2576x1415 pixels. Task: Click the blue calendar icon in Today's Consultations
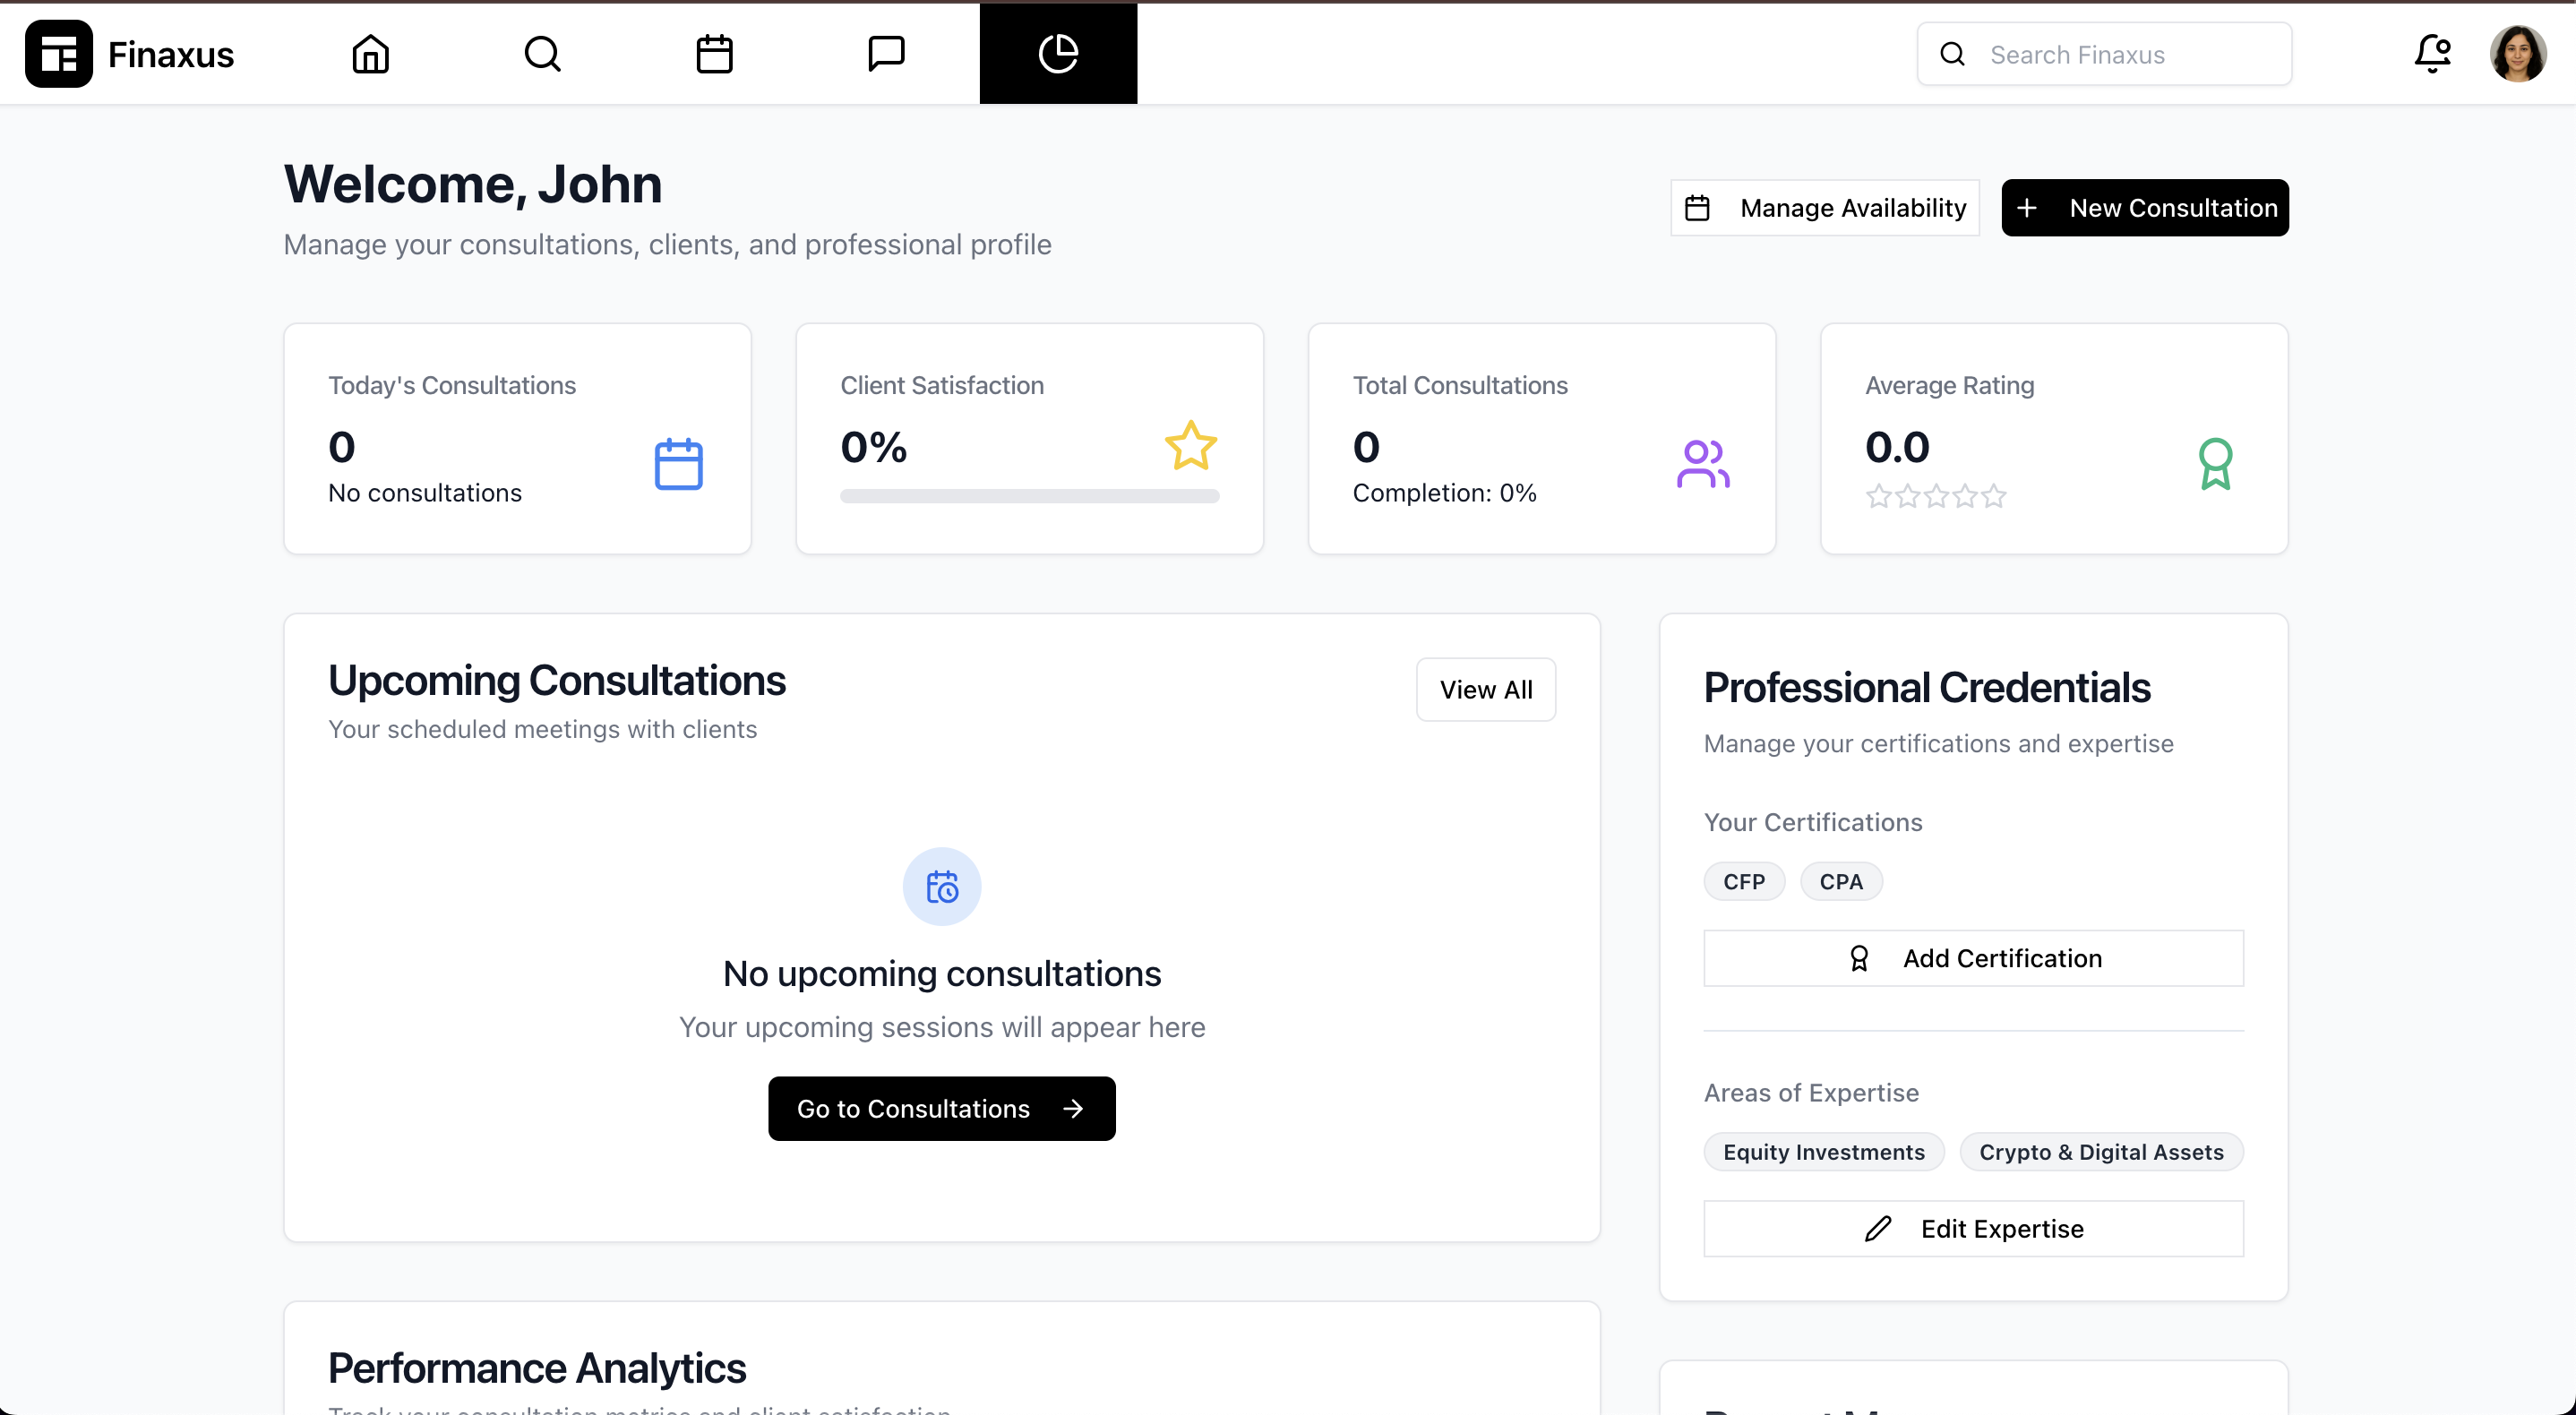click(678, 464)
